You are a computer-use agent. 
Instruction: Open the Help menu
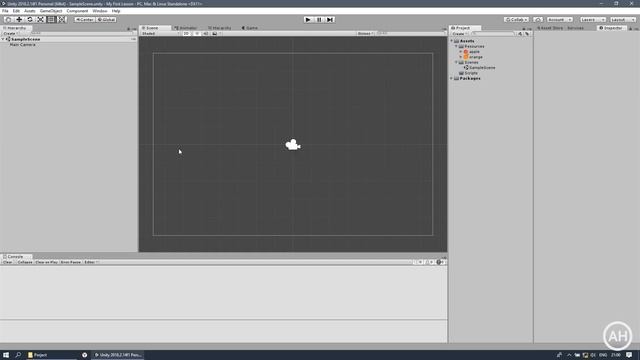(x=116, y=11)
